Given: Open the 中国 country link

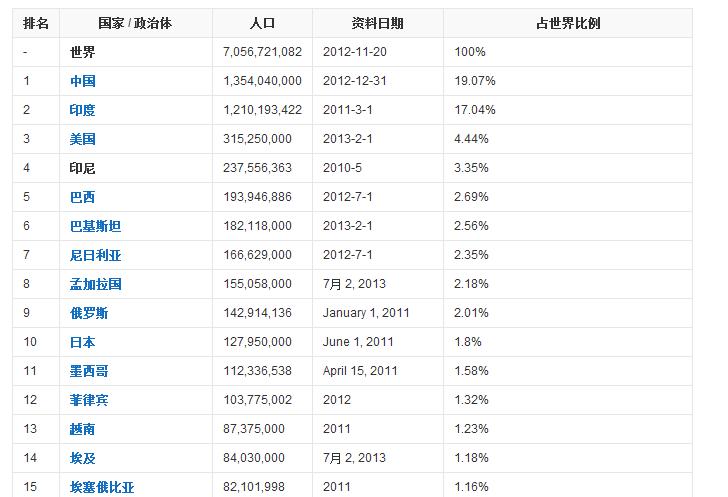Looking at the screenshot, I should tap(83, 81).
